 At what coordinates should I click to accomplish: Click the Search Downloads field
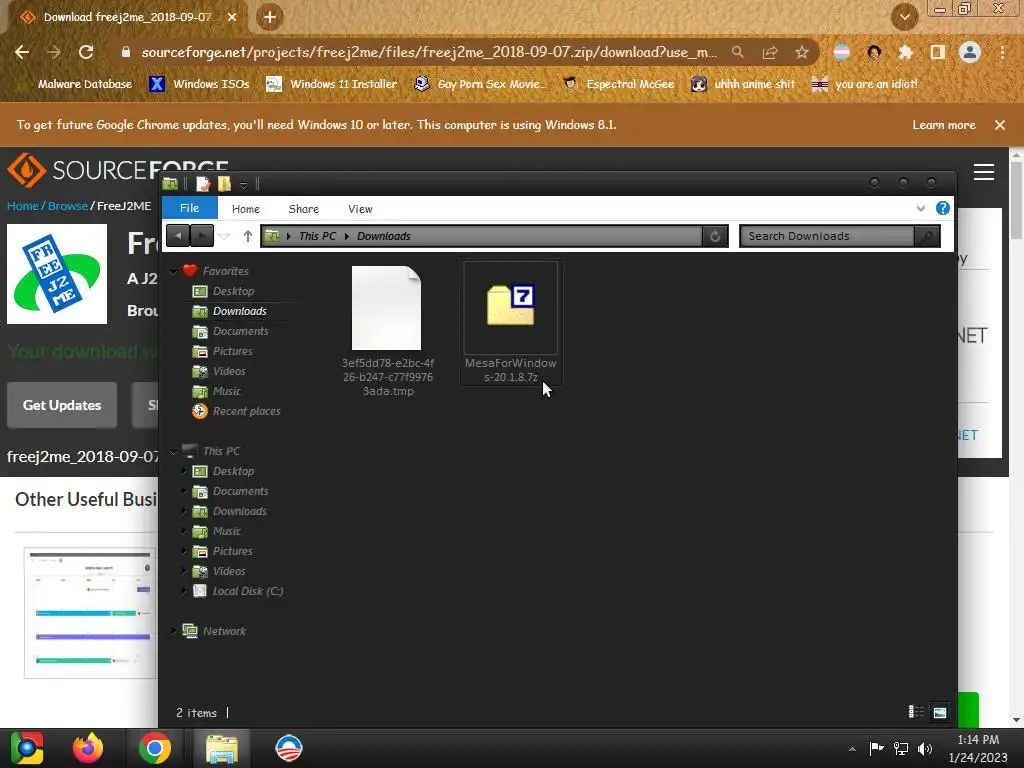(x=826, y=236)
